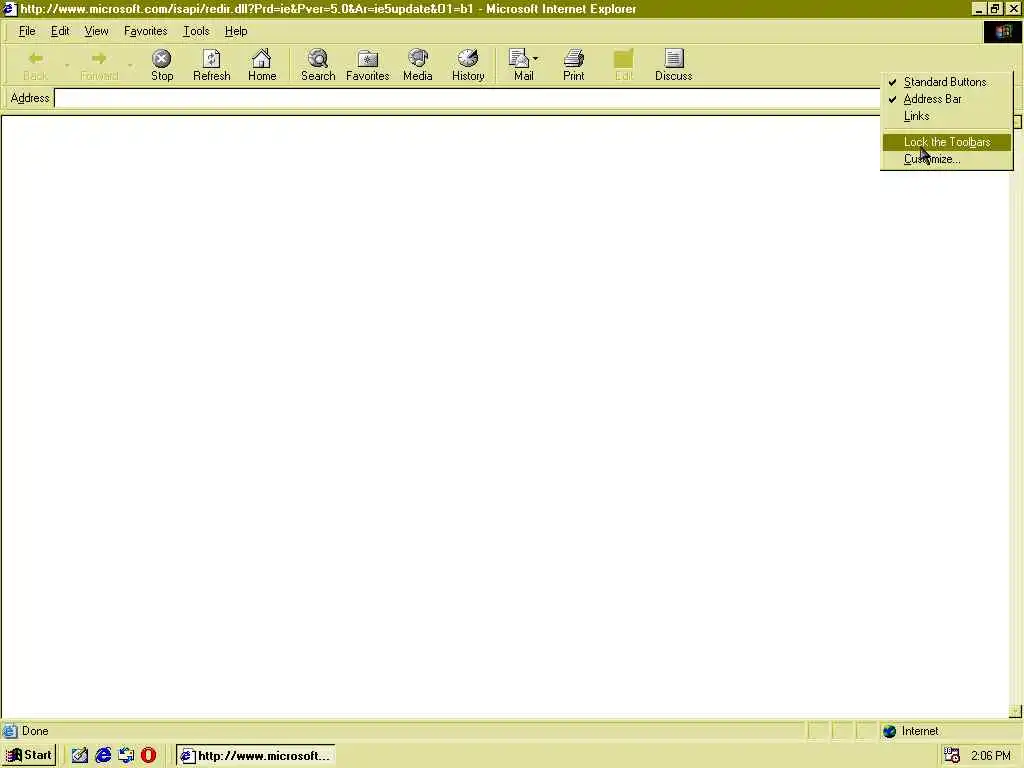Open the Discuss toolbar icon
The height and width of the screenshot is (768, 1024).
(x=673, y=65)
